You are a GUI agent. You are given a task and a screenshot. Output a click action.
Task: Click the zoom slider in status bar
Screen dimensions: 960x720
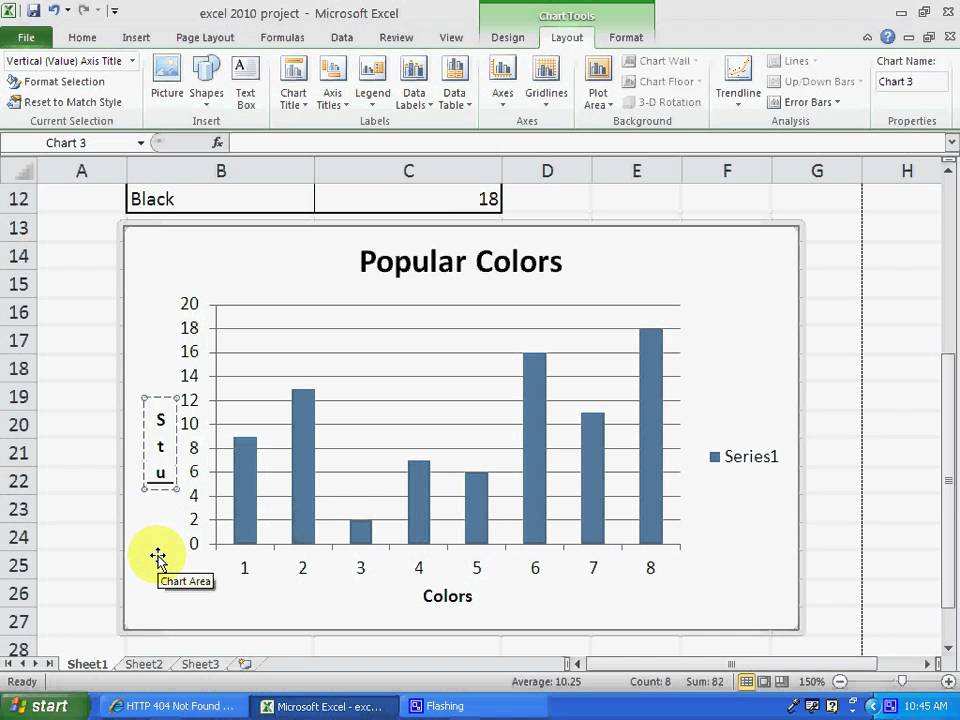(x=902, y=682)
